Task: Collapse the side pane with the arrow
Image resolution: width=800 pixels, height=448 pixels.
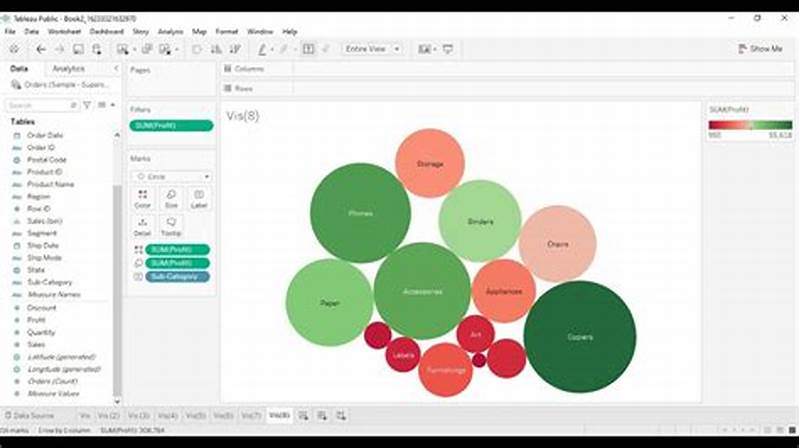Action: click(116, 68)
